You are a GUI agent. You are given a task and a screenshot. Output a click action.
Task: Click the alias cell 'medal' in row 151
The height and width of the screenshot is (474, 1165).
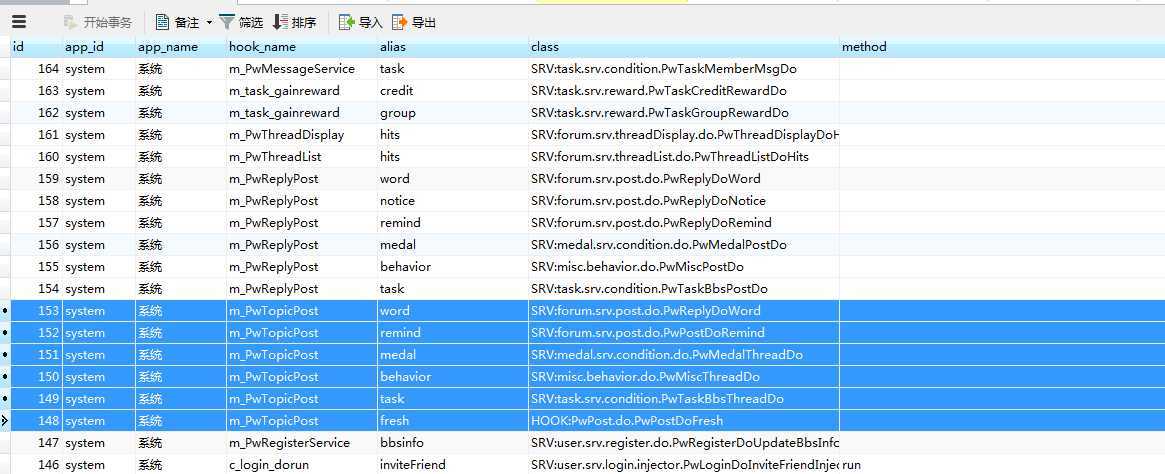coord(452,354)
